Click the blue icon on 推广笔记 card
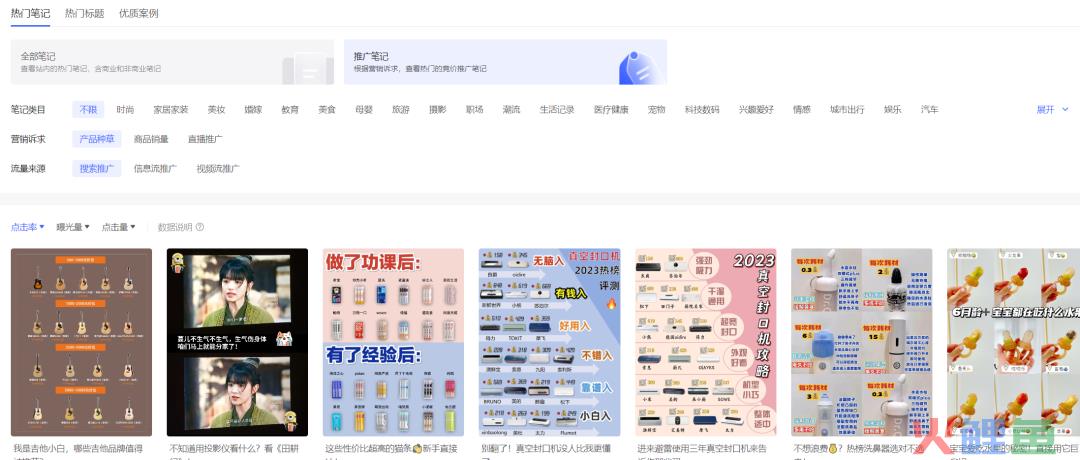Screen dimensions: 1080x460 tap(637, 66)
